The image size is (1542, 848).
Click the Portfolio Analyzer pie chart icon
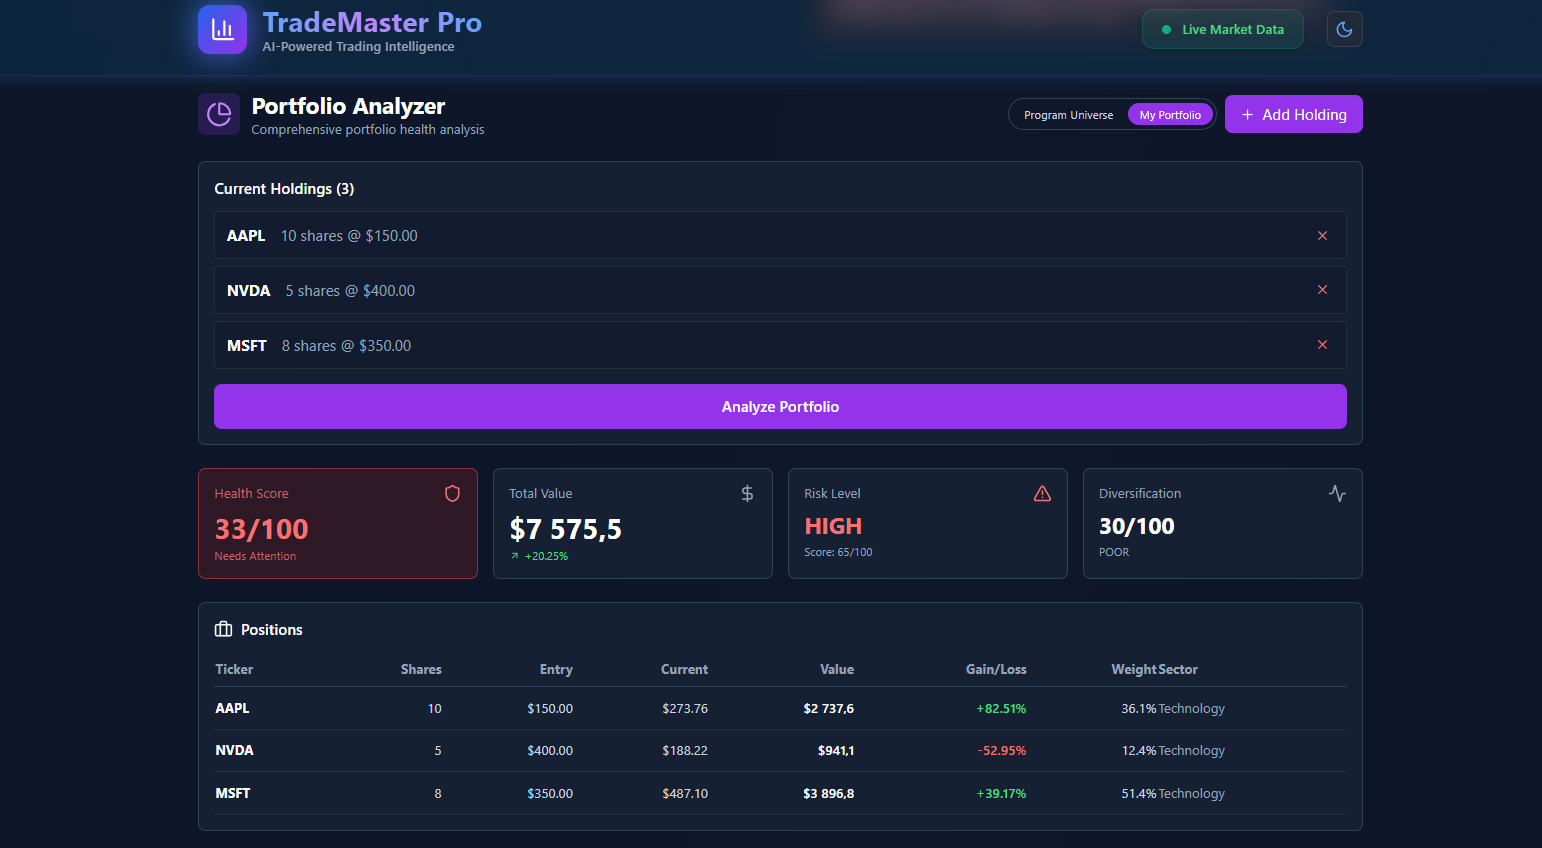(218, 113)
